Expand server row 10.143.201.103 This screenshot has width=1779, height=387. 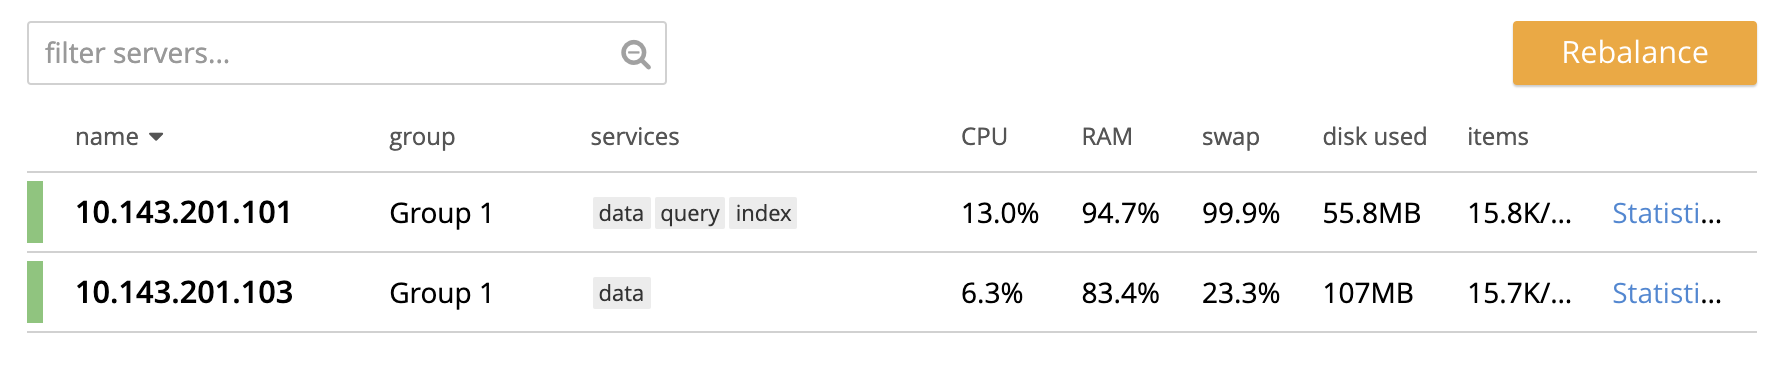[x=891, y=292]
